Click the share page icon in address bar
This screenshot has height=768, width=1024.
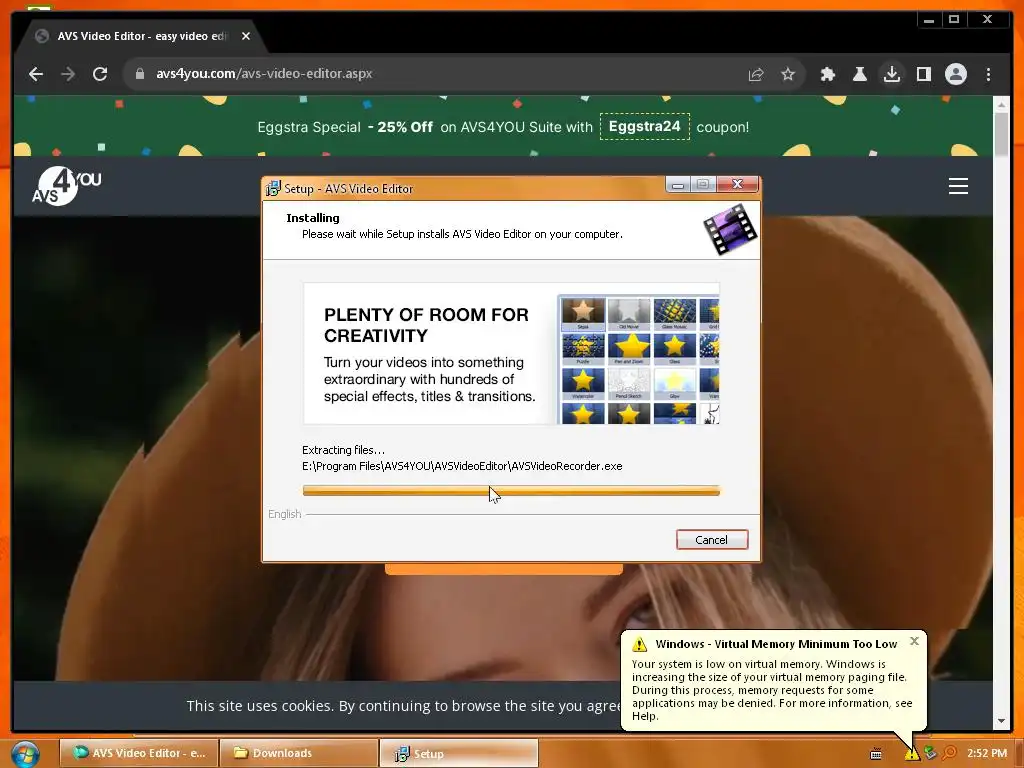tap(756, 74)
